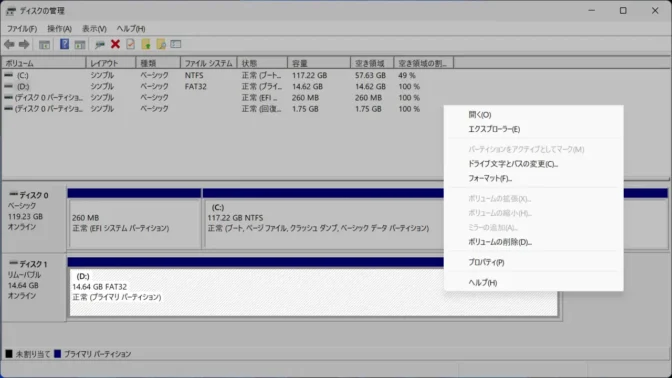The width and height of the screenshot is (672, 378).
Task: Click the folder with magnifier icon
Action: 161,44
